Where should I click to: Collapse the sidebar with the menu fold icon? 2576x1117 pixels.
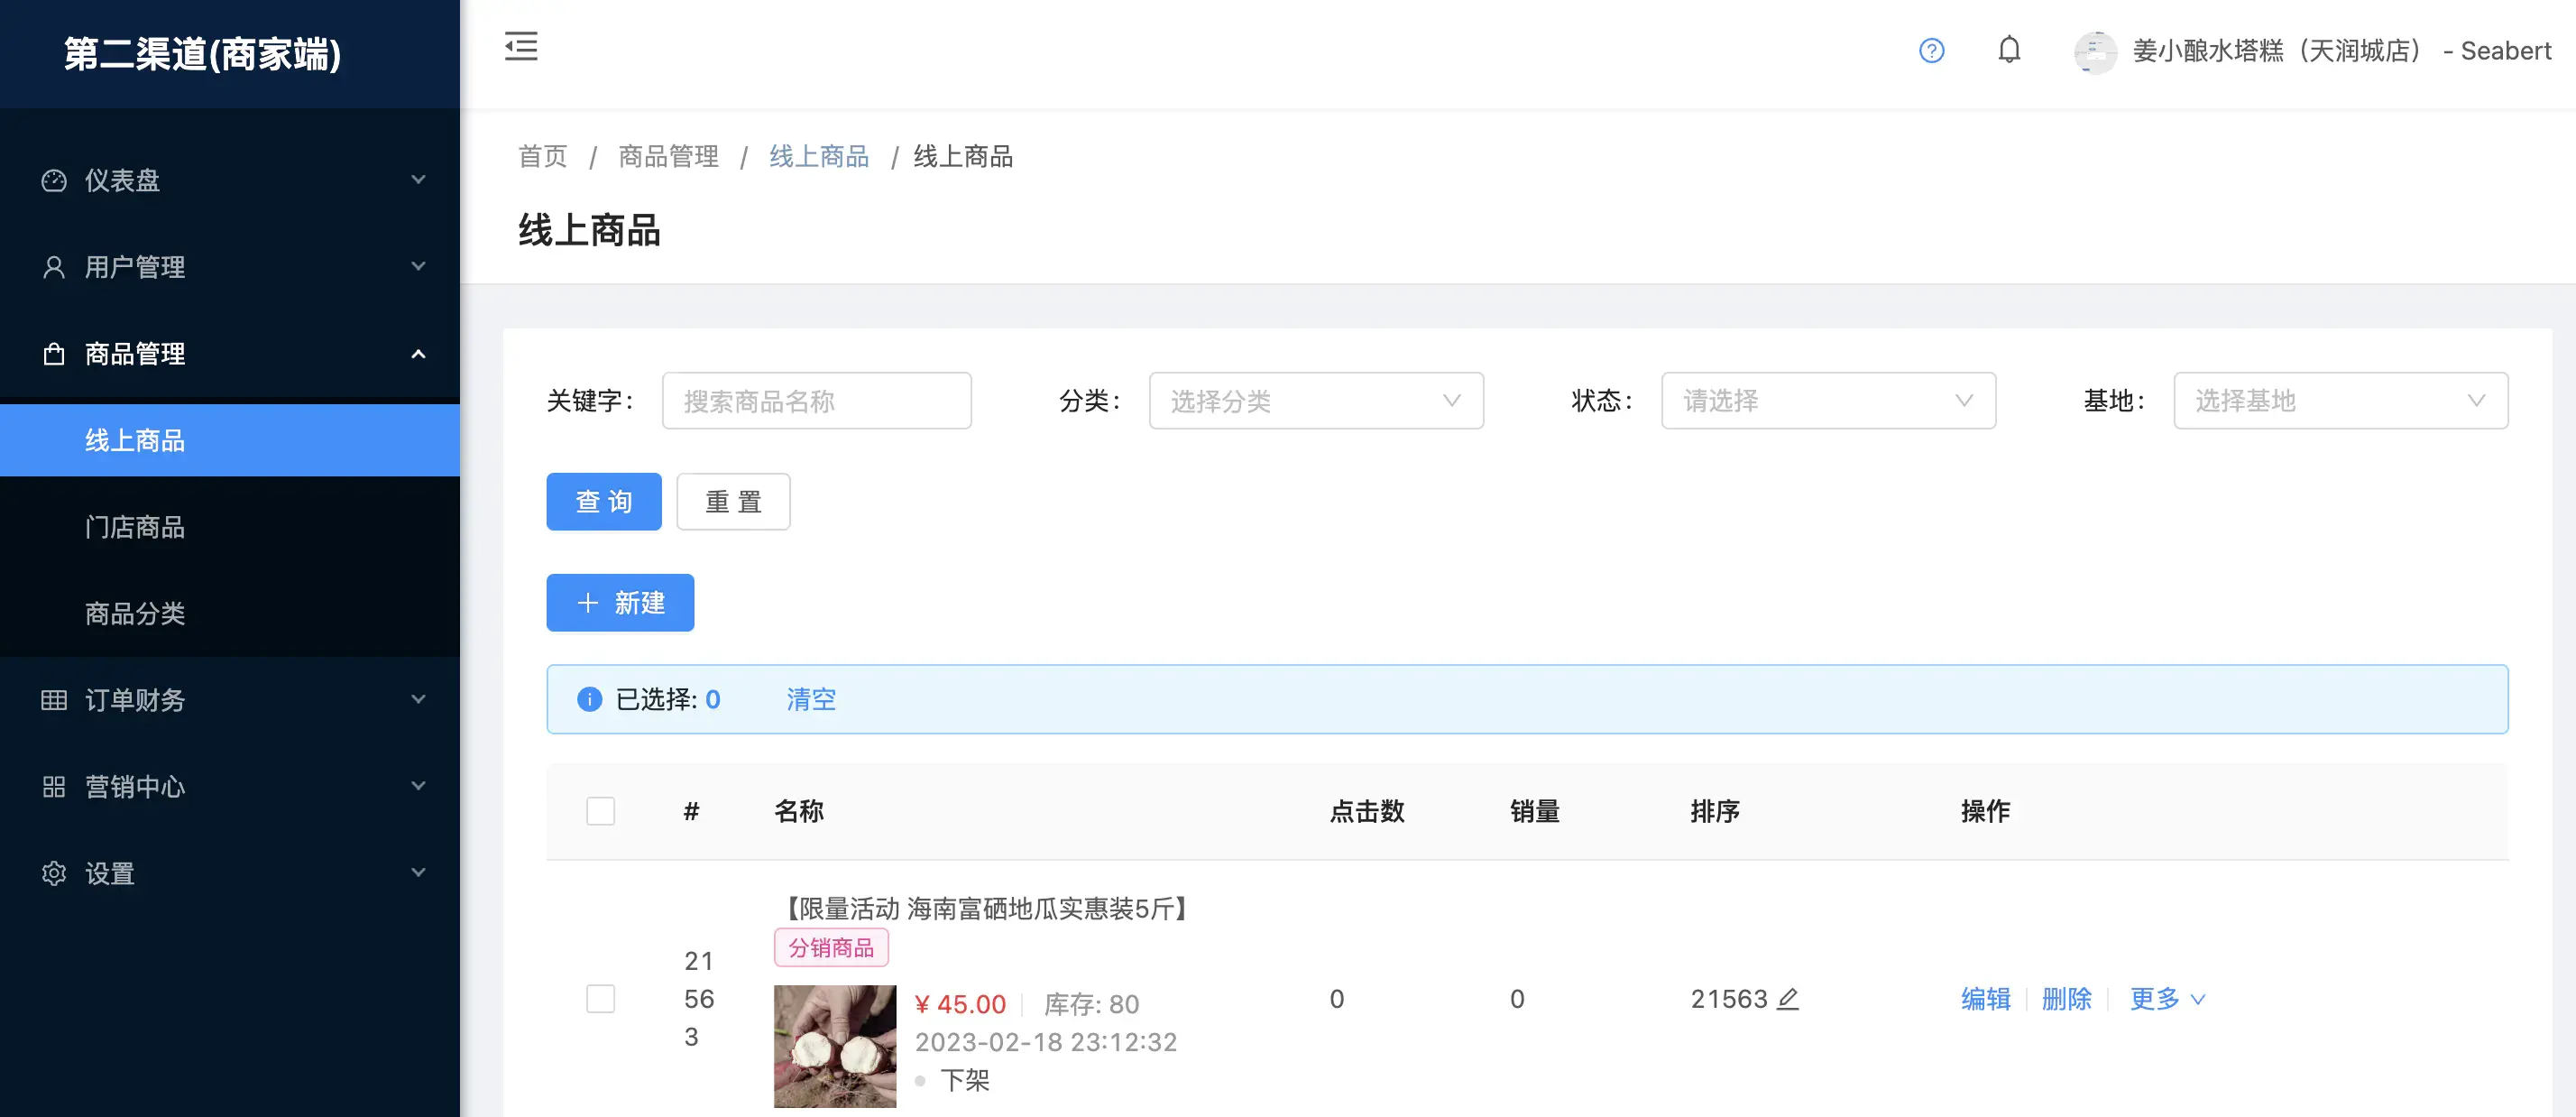[521, 47]
